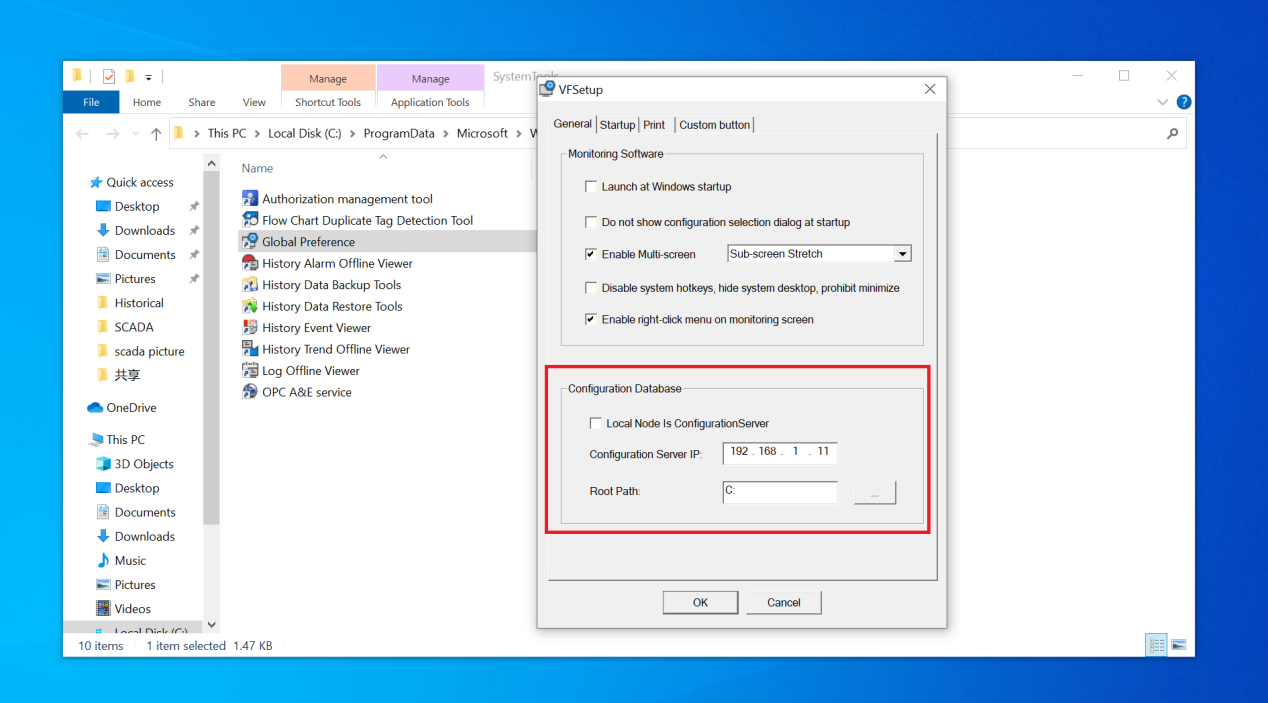Expand This PC breadcrumb chevron in address bar
Viewport: 1268px width, 703px height.
tap(257, 133)
